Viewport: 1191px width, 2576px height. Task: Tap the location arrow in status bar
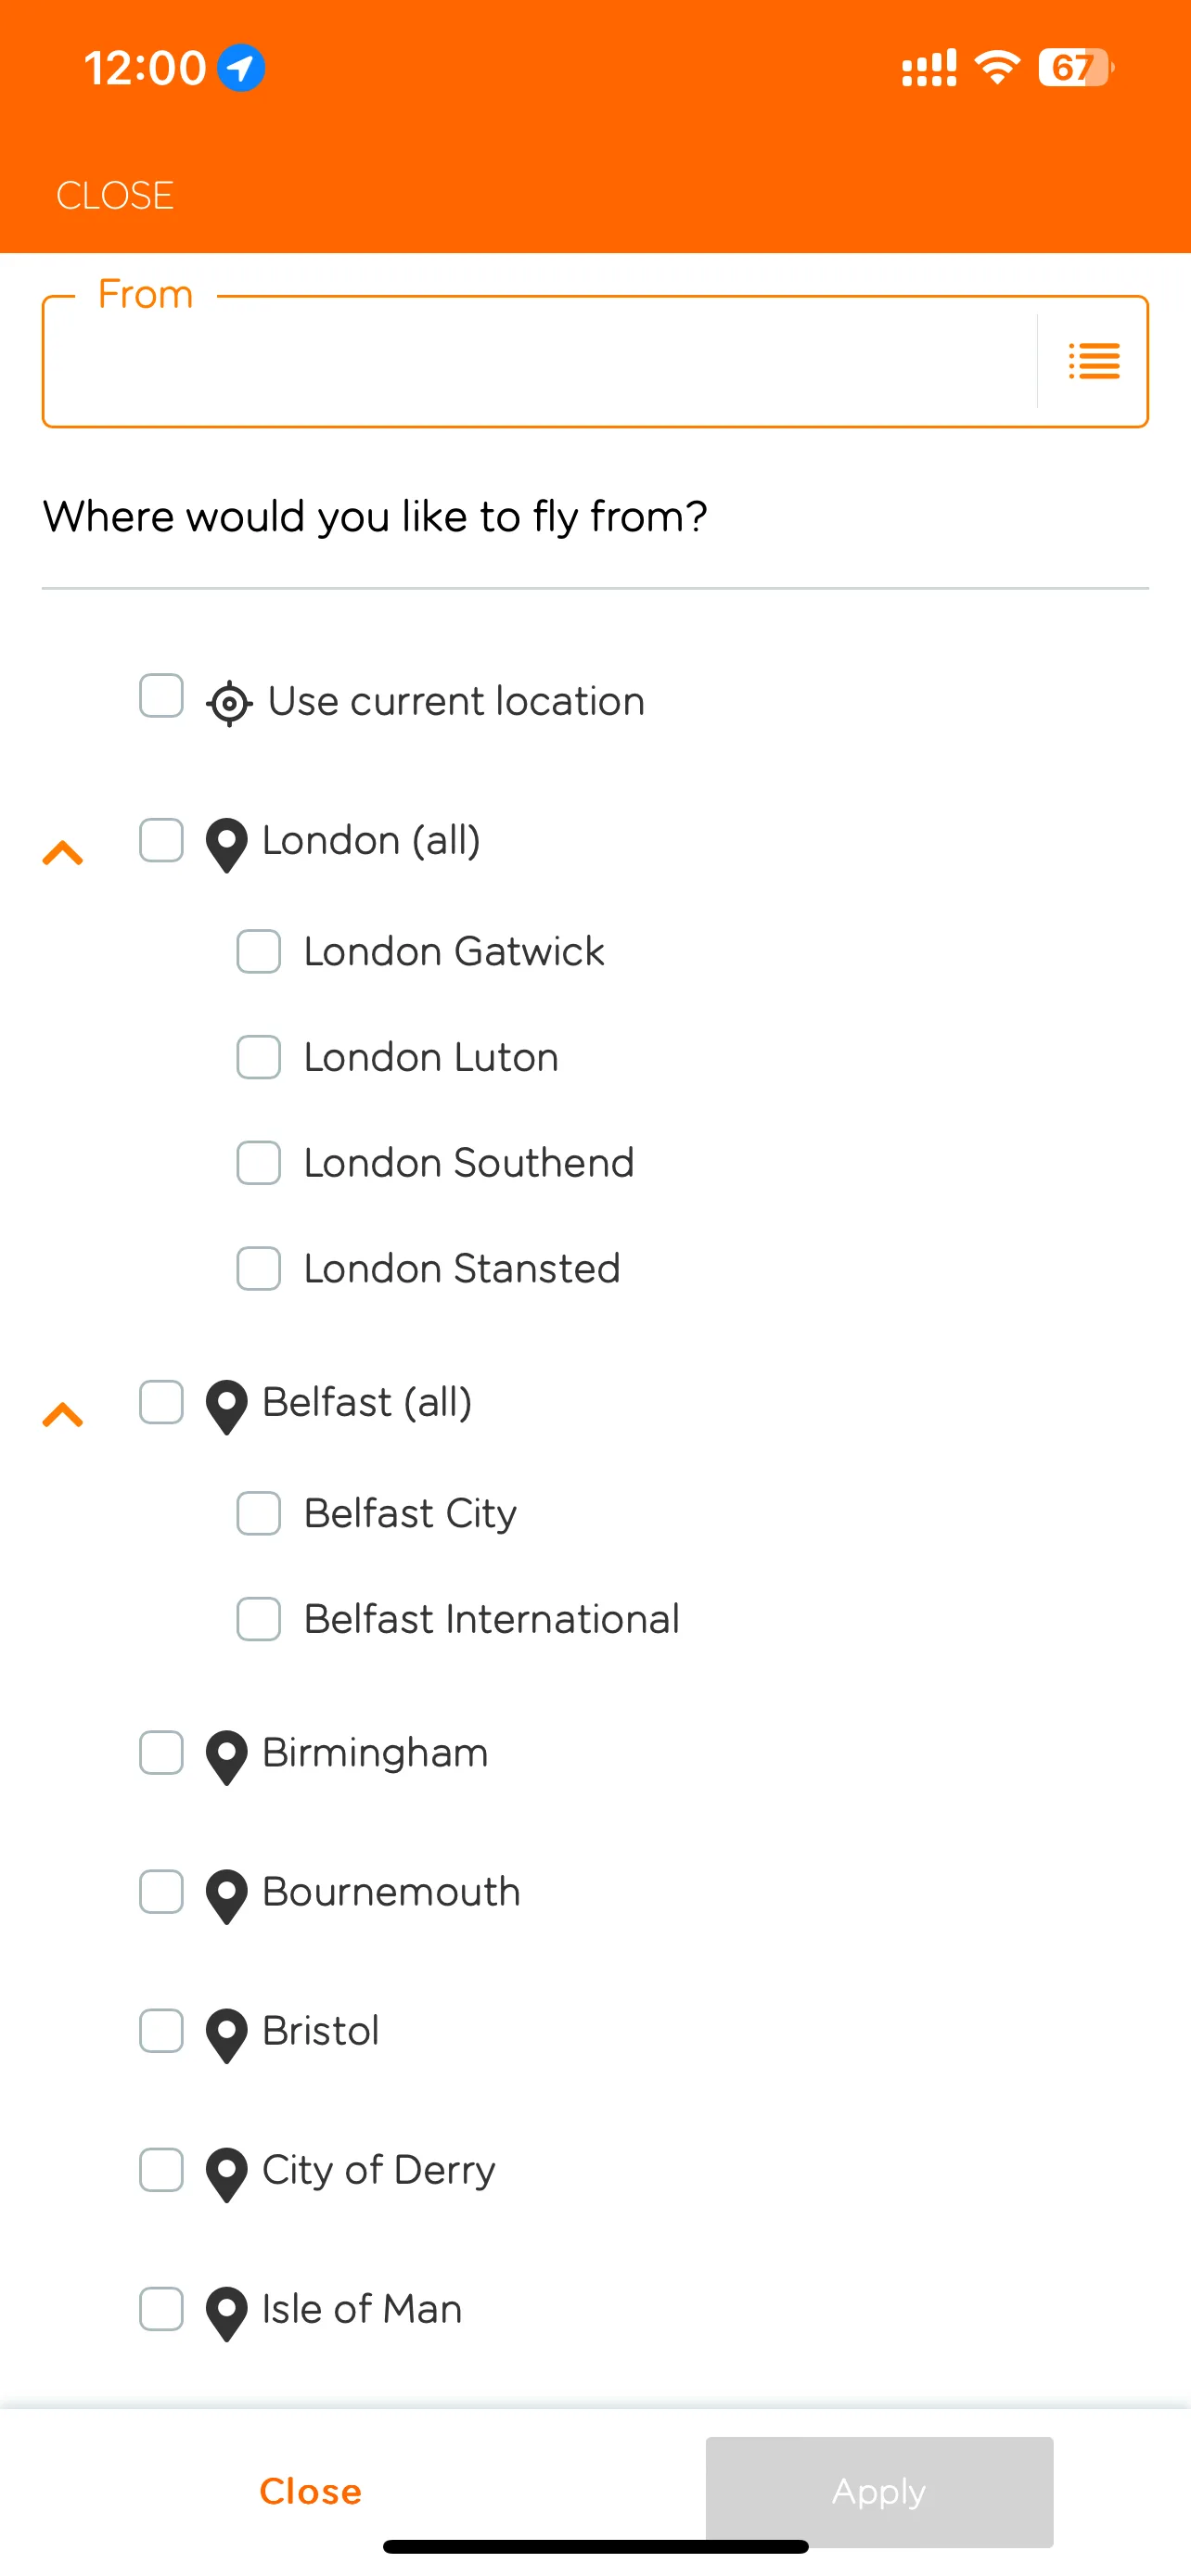(241, 68)
